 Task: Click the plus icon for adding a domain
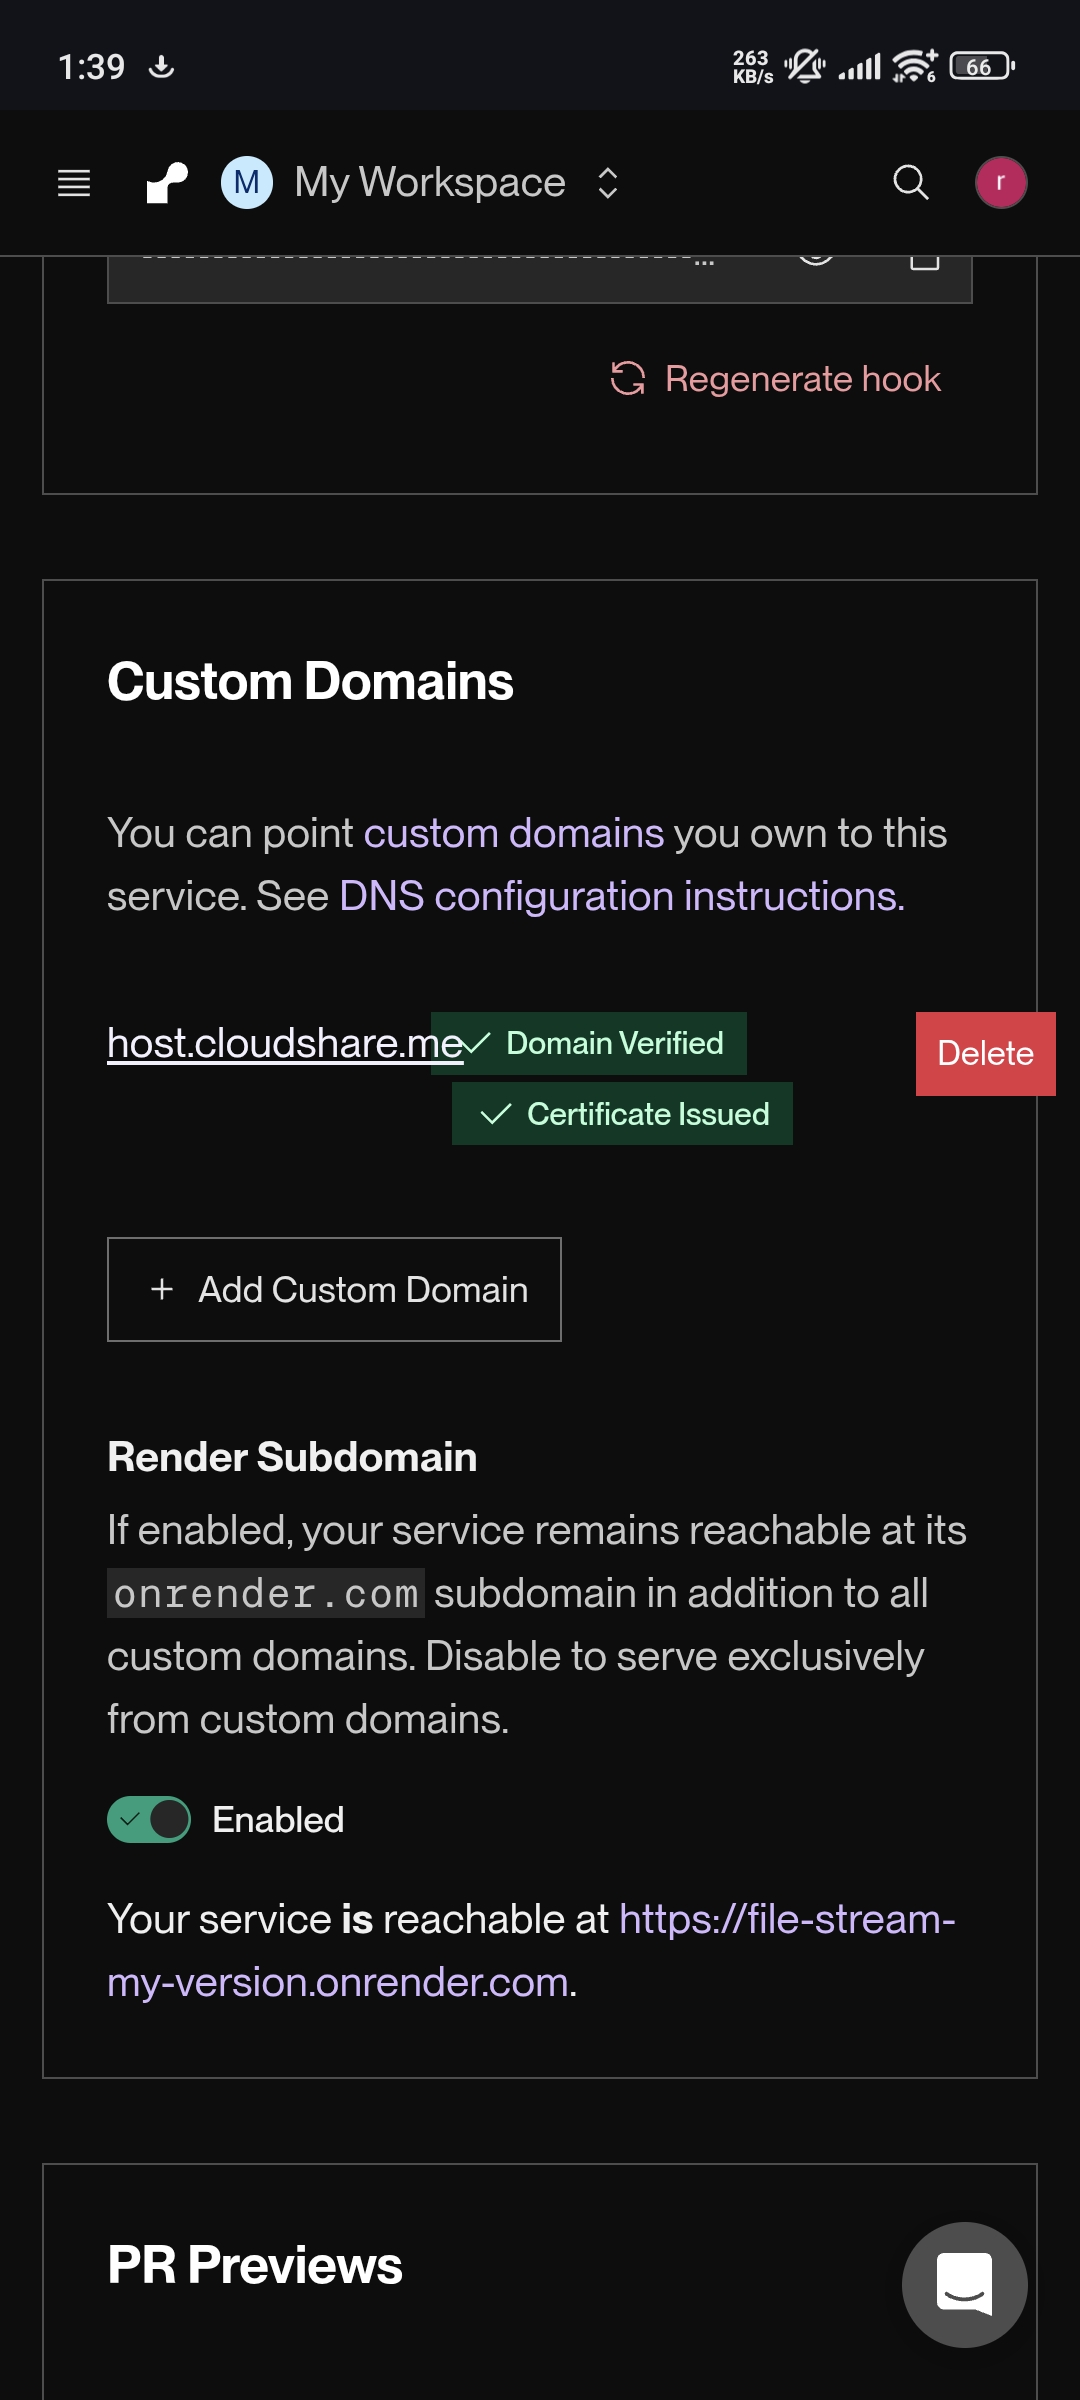162,1289
